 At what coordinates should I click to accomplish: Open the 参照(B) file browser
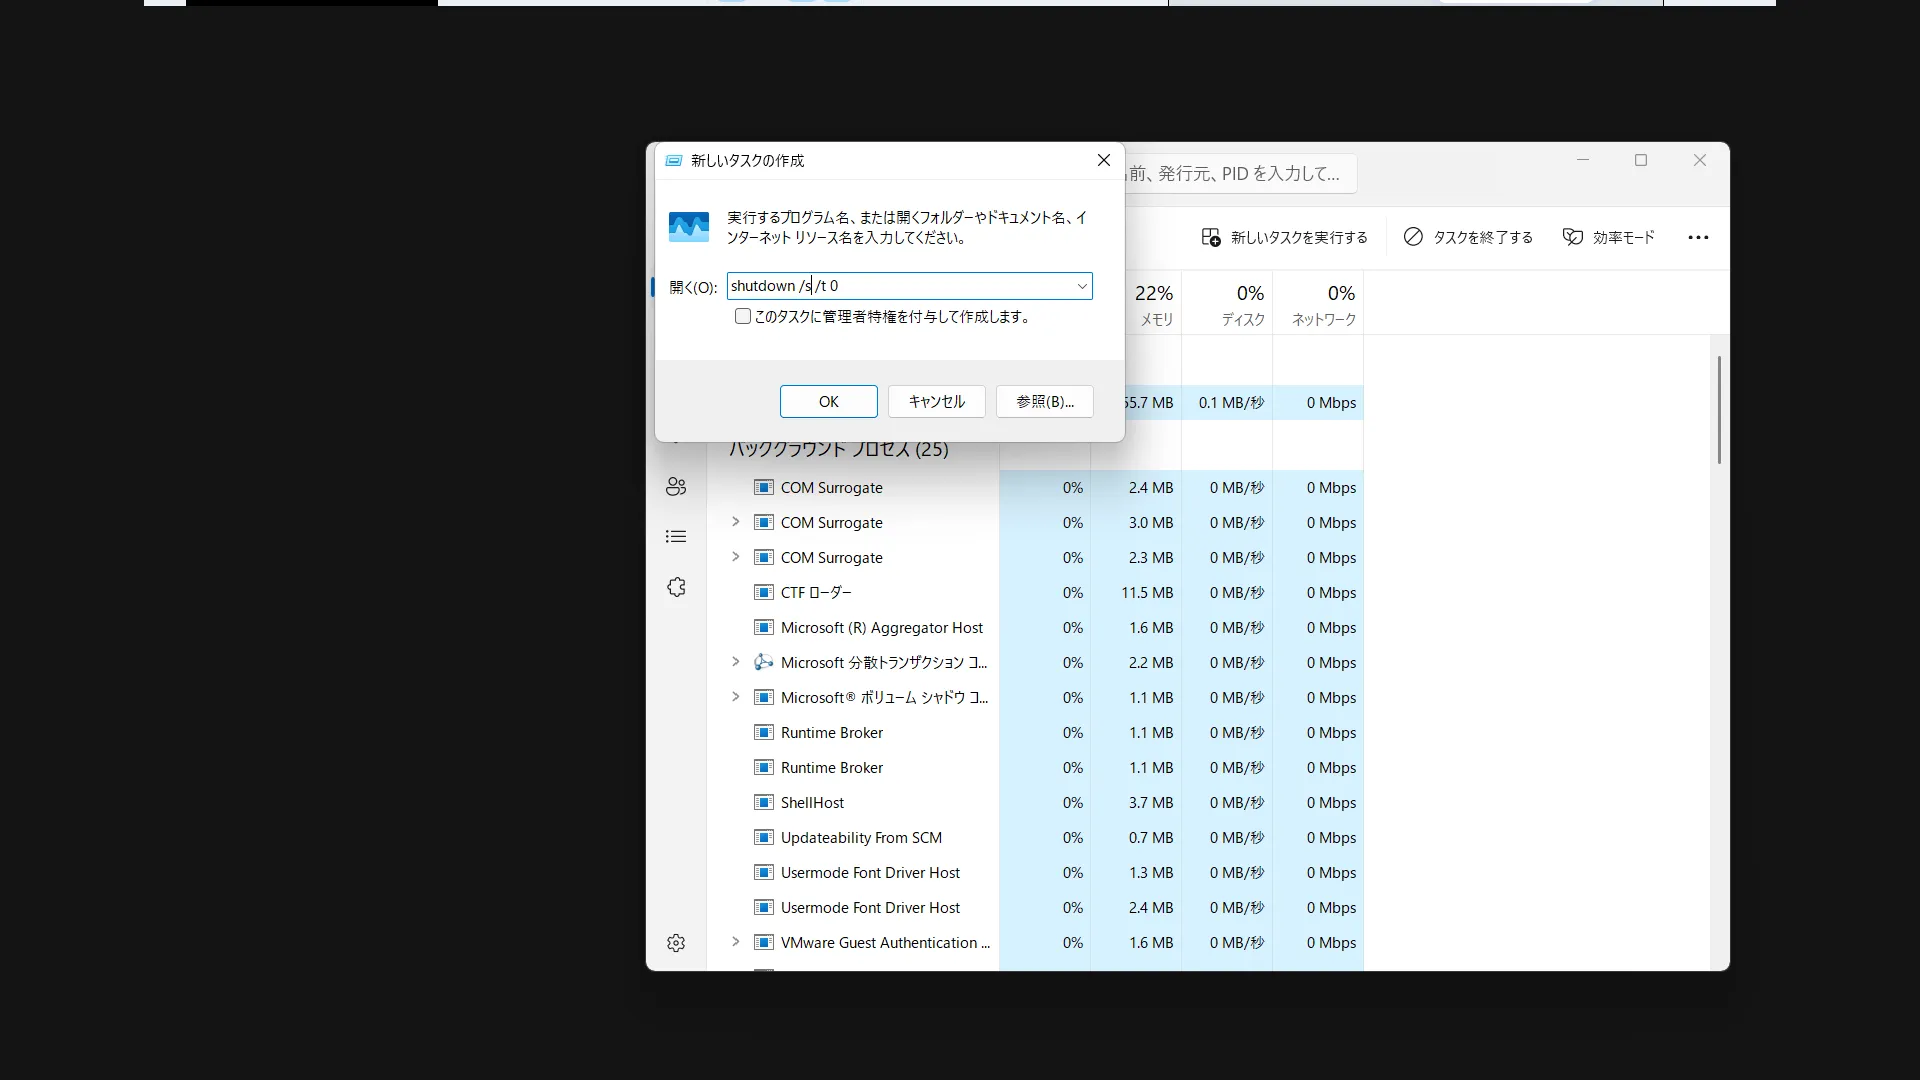[1043, 401]
